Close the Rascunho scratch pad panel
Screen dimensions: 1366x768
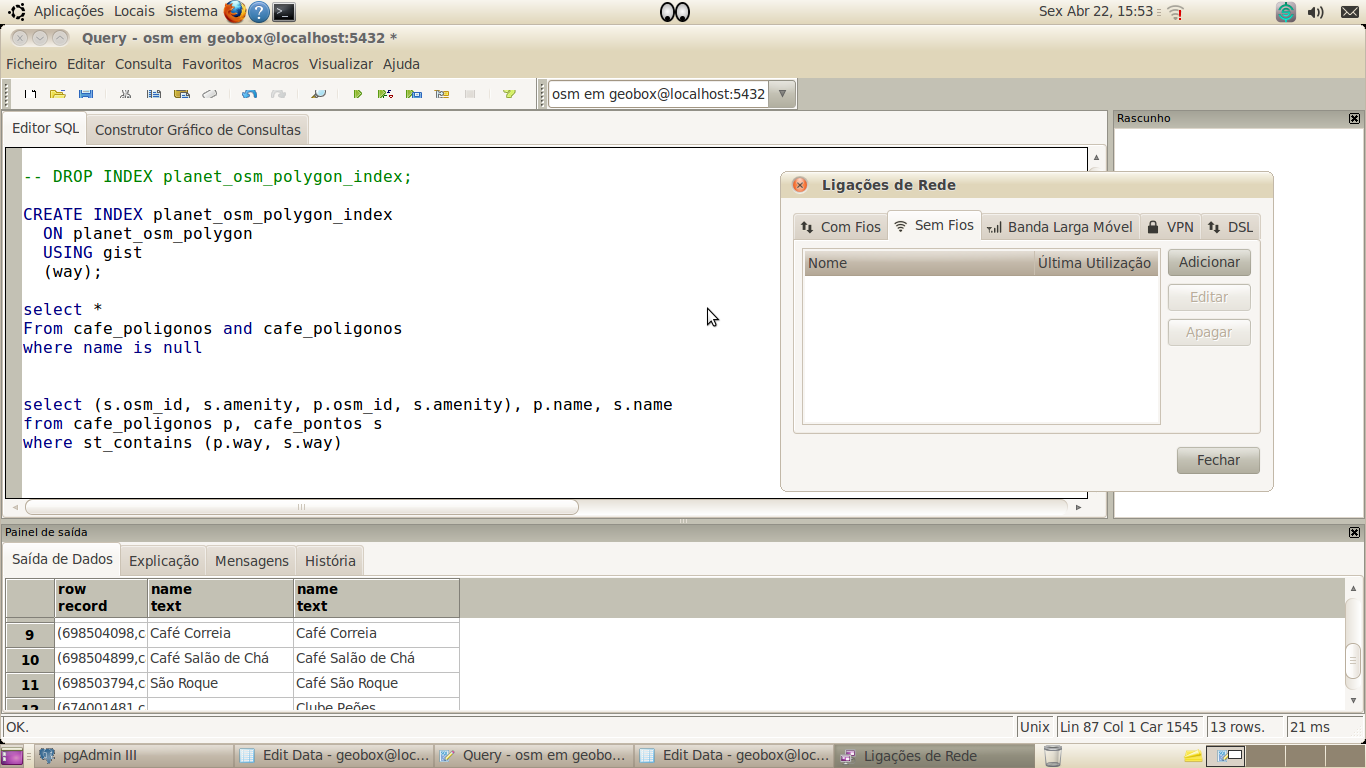[1354, 118]
